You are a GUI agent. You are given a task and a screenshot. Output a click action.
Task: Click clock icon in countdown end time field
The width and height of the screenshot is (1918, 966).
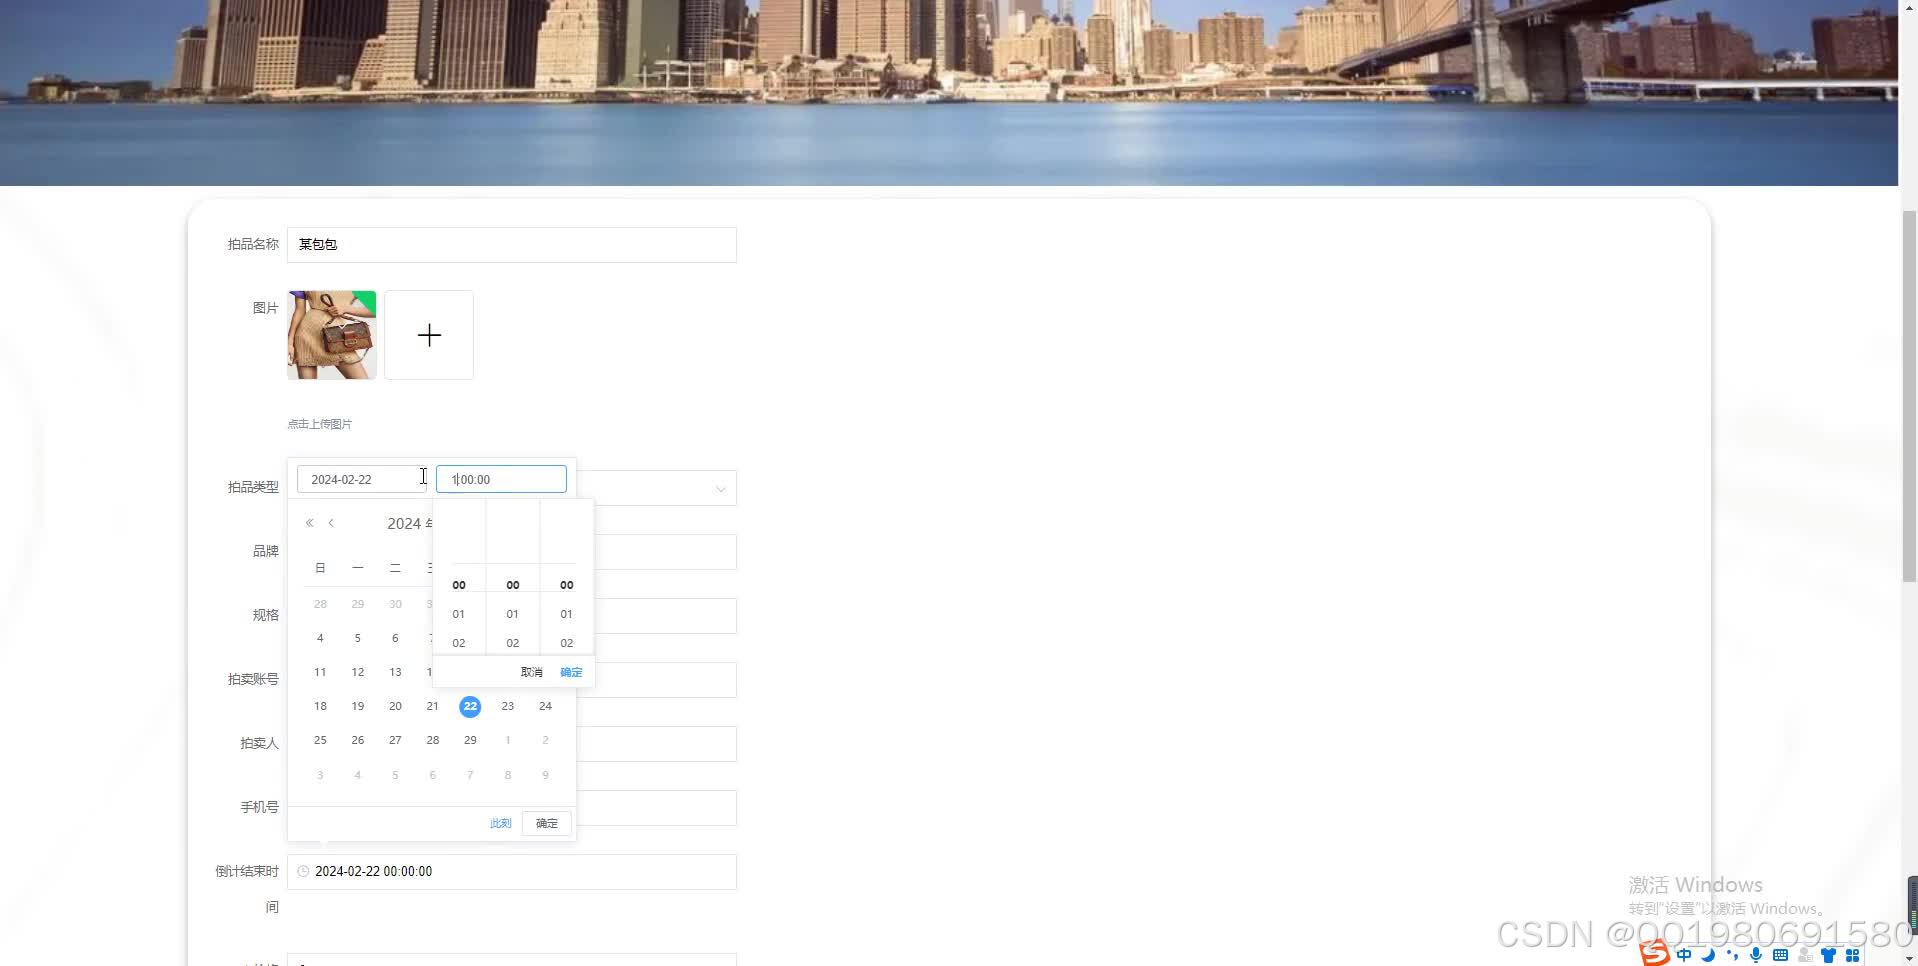click(303, 871)
